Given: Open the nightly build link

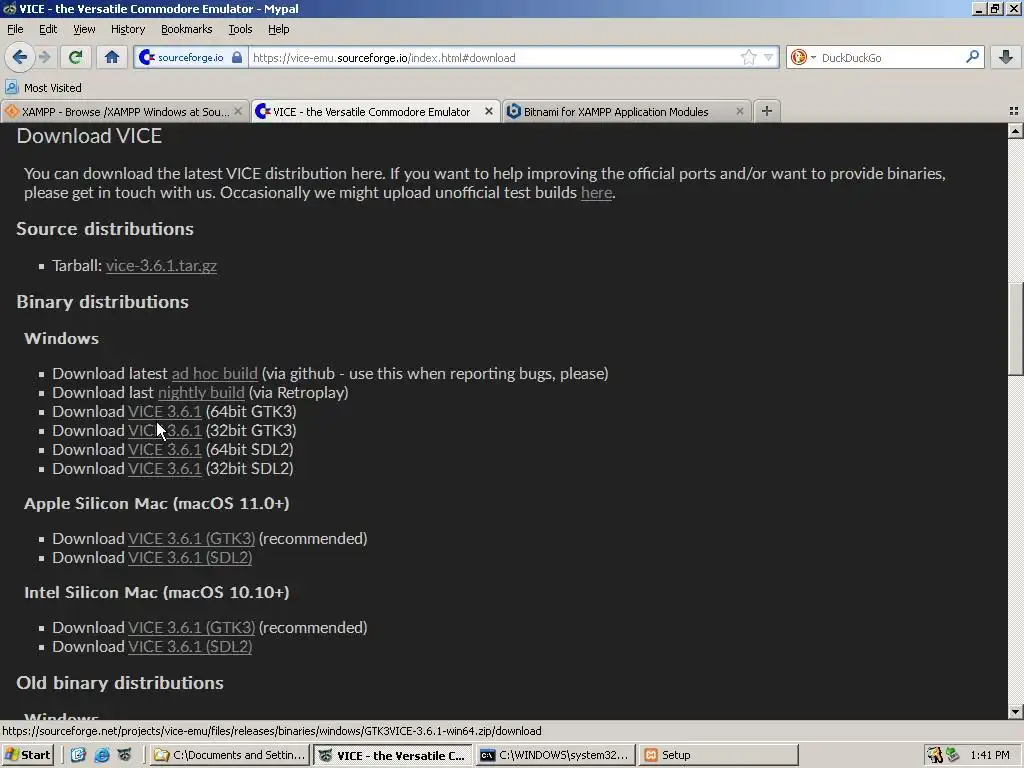Looking at the screenshot, I should tap(201, 392).
